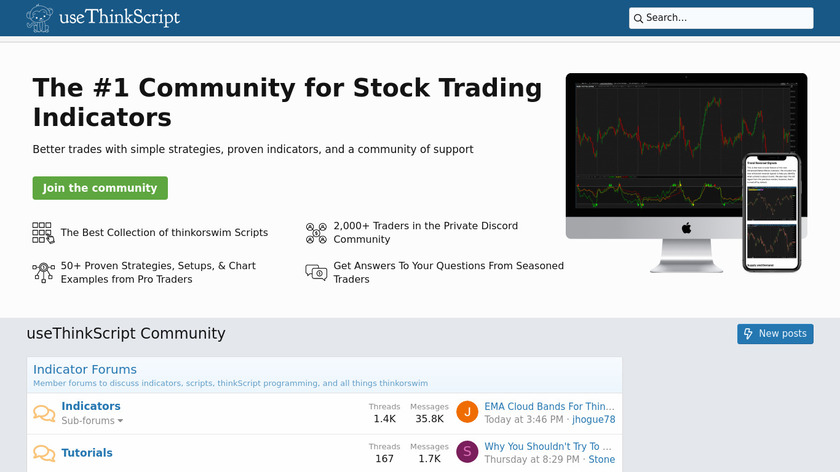
Task: Click the proven strategies icon
Action: click(x=43, y=272)
